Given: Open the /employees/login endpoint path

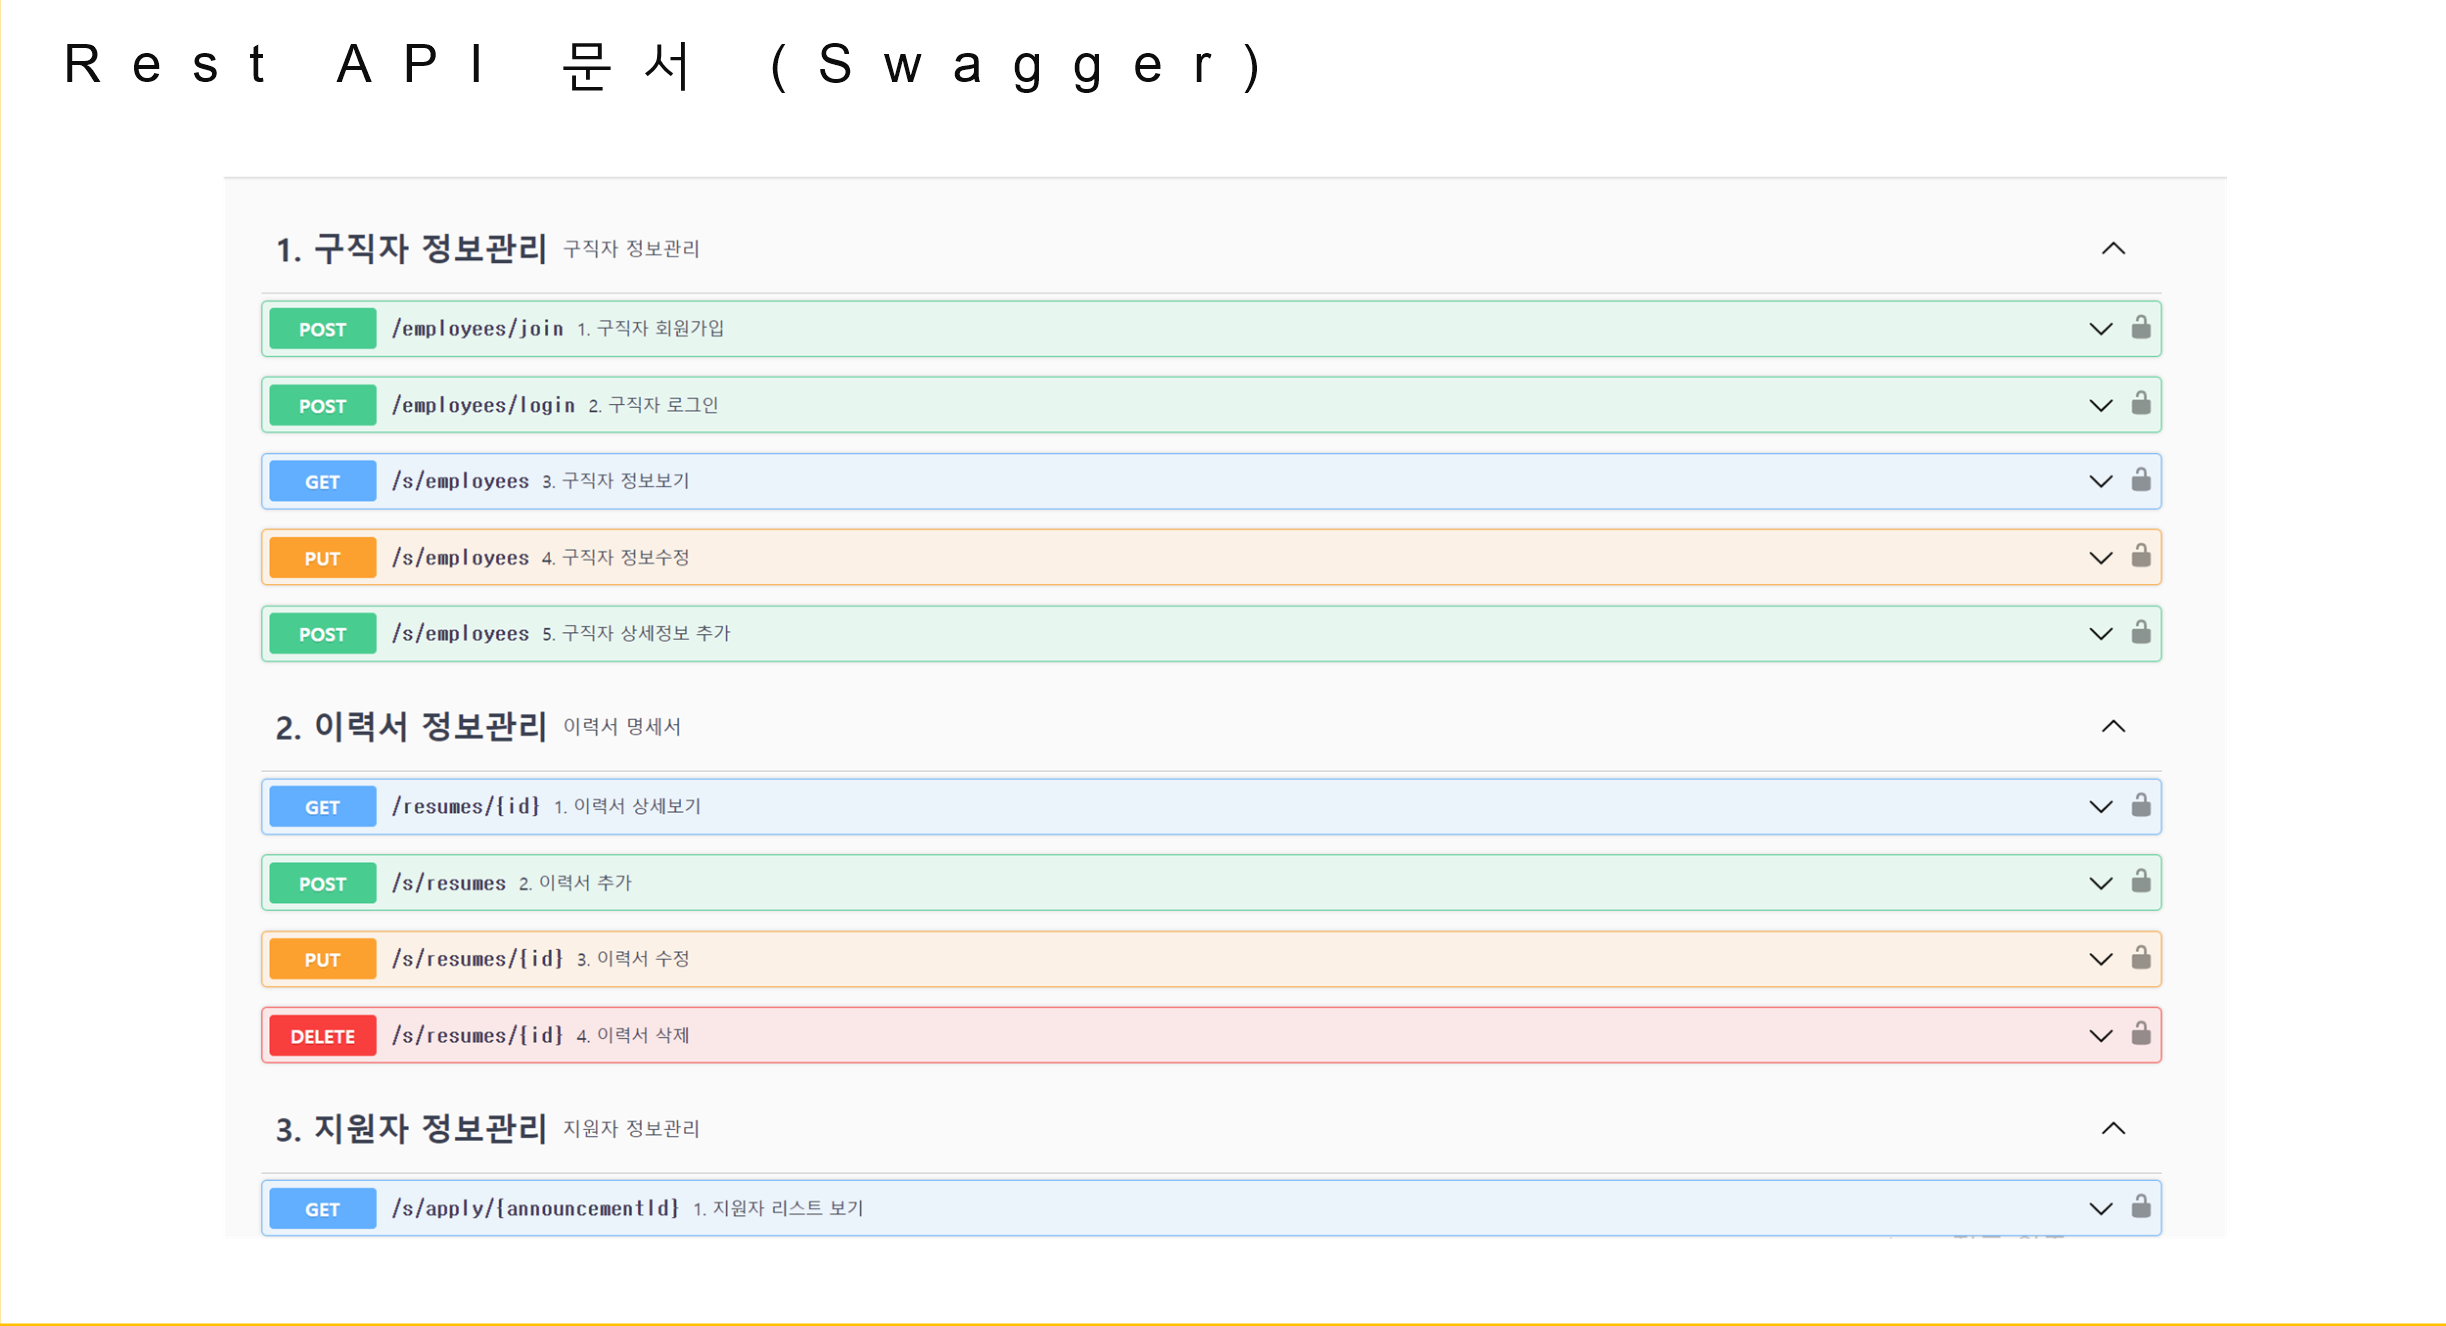Looking at the screenshot, I should 483,405.
